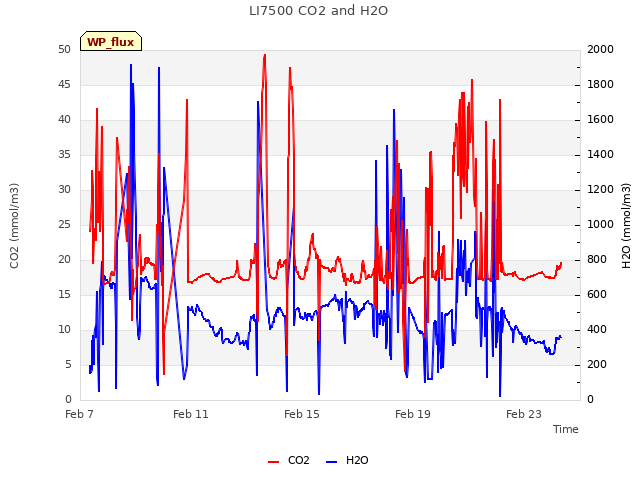Viewport: 640px width, 480px height.
Task: Click the 10 tick on left axis
Action: 64,329
